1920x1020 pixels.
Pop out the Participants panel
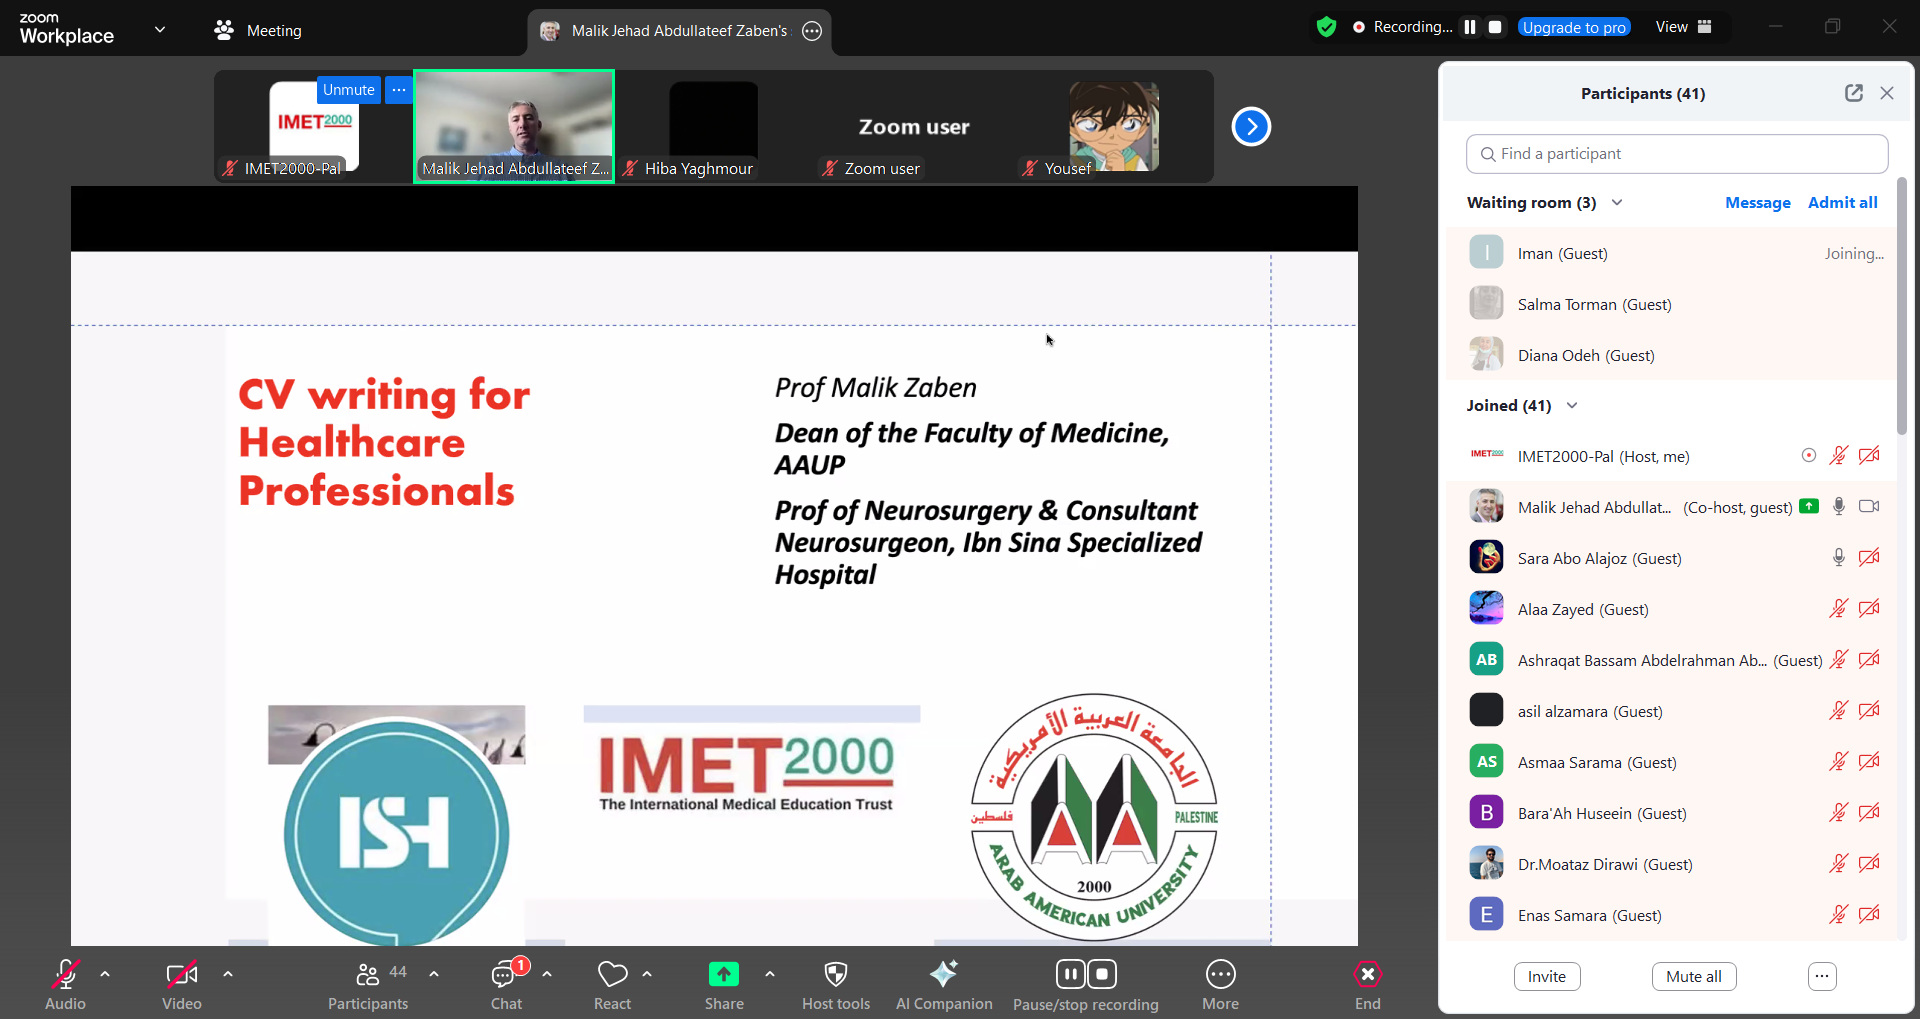point(1853,93)
